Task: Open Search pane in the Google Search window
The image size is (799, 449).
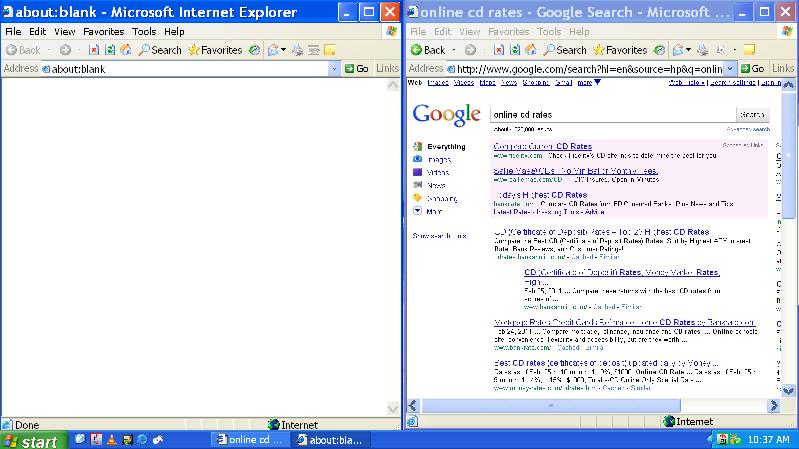Action: coord(565,50)
